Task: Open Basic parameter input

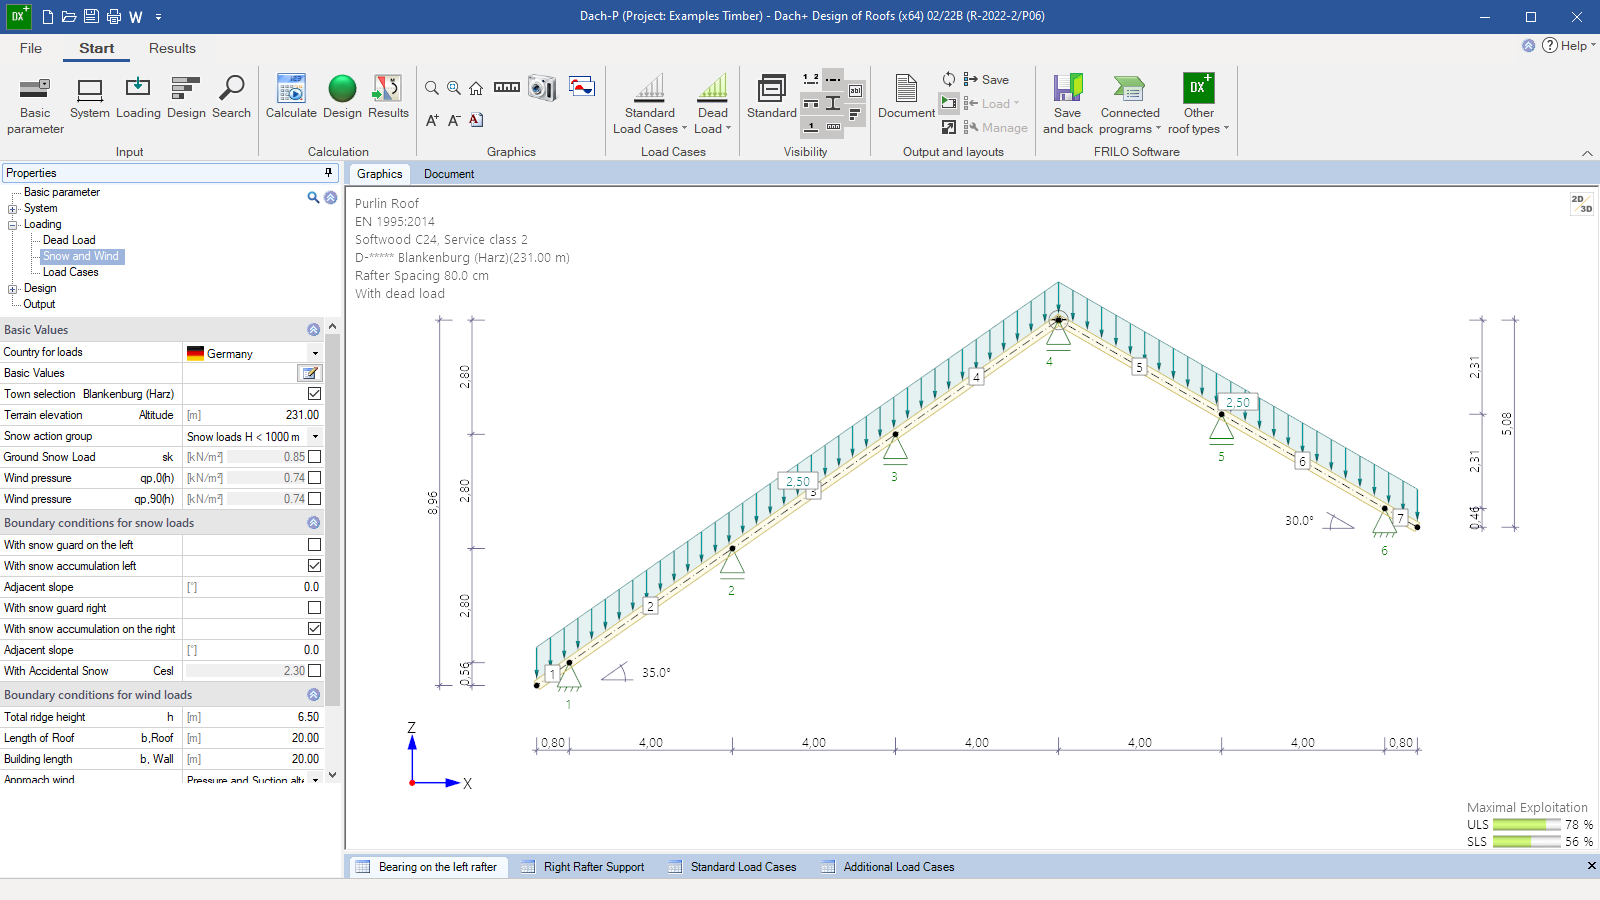Action: (35, 104)
